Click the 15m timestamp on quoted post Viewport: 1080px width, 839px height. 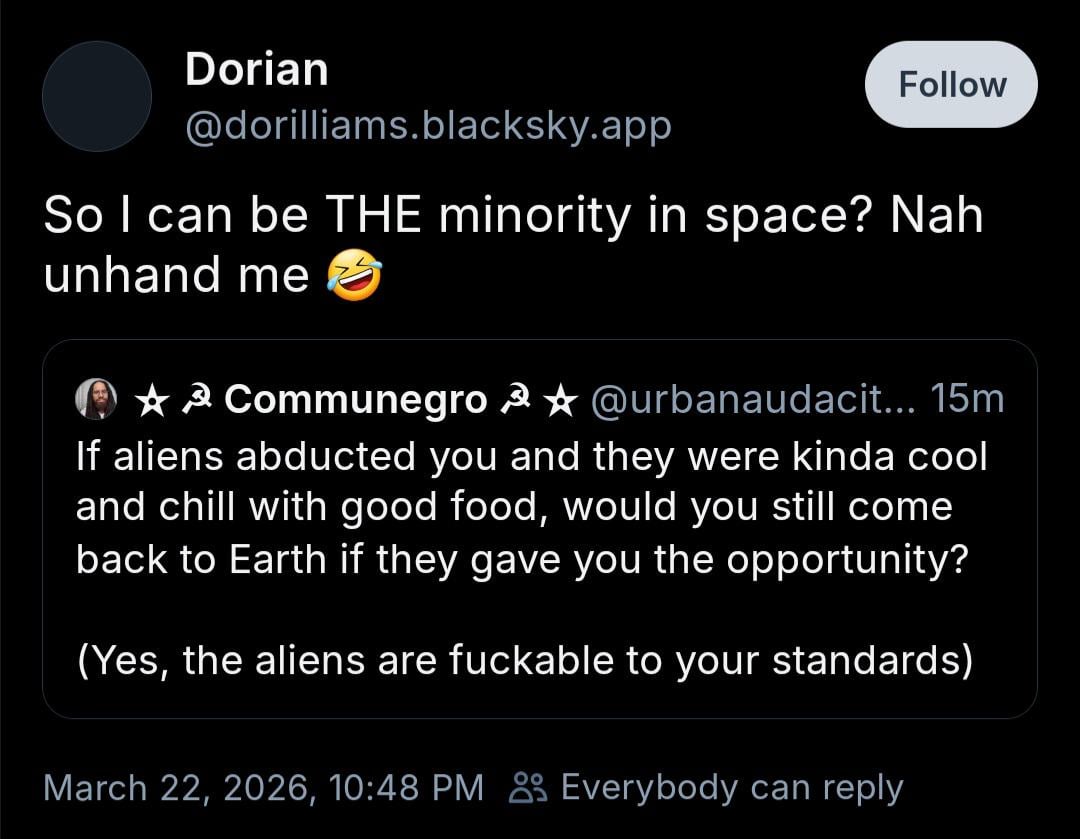[x=966, y=399]
